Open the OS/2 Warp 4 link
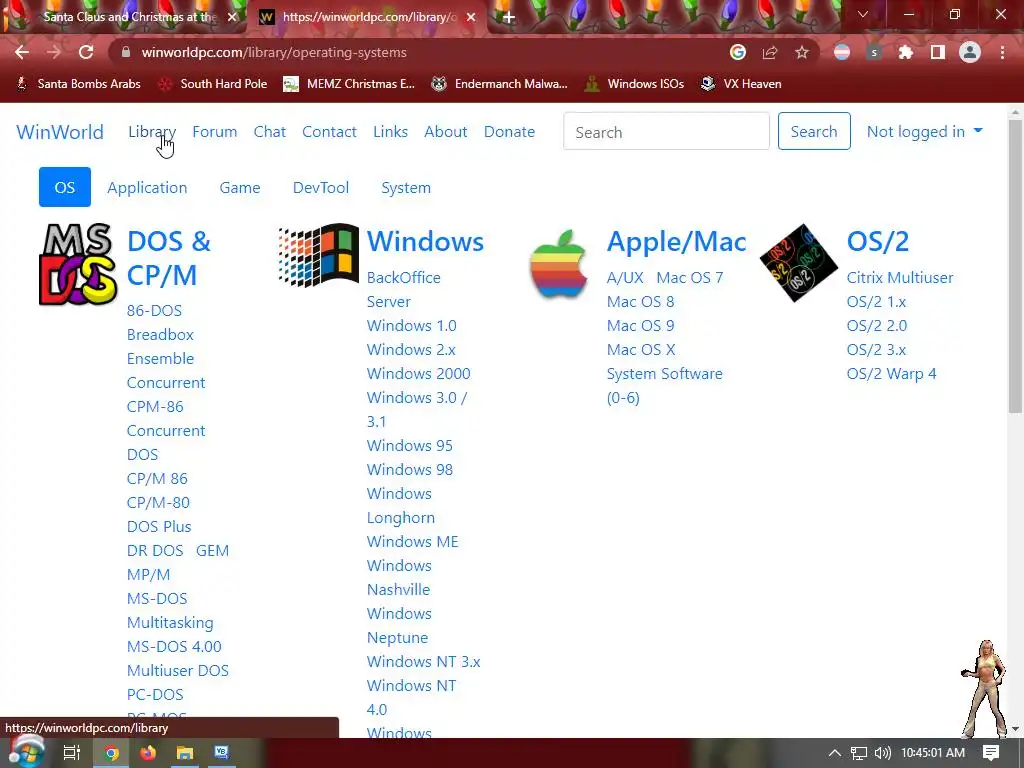 891,374
